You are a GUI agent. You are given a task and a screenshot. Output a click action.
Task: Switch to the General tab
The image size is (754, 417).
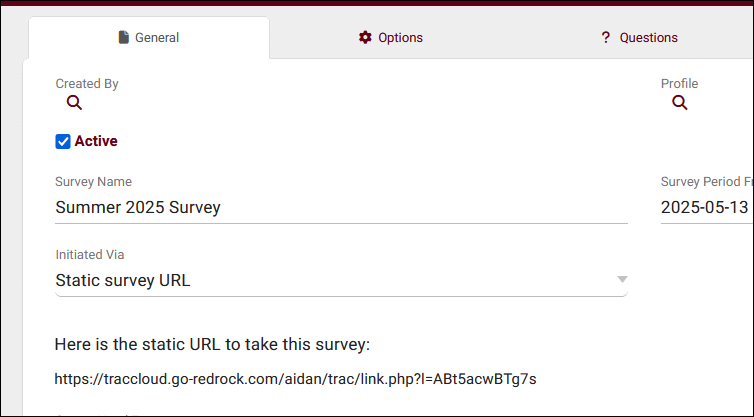click(149, 38)
